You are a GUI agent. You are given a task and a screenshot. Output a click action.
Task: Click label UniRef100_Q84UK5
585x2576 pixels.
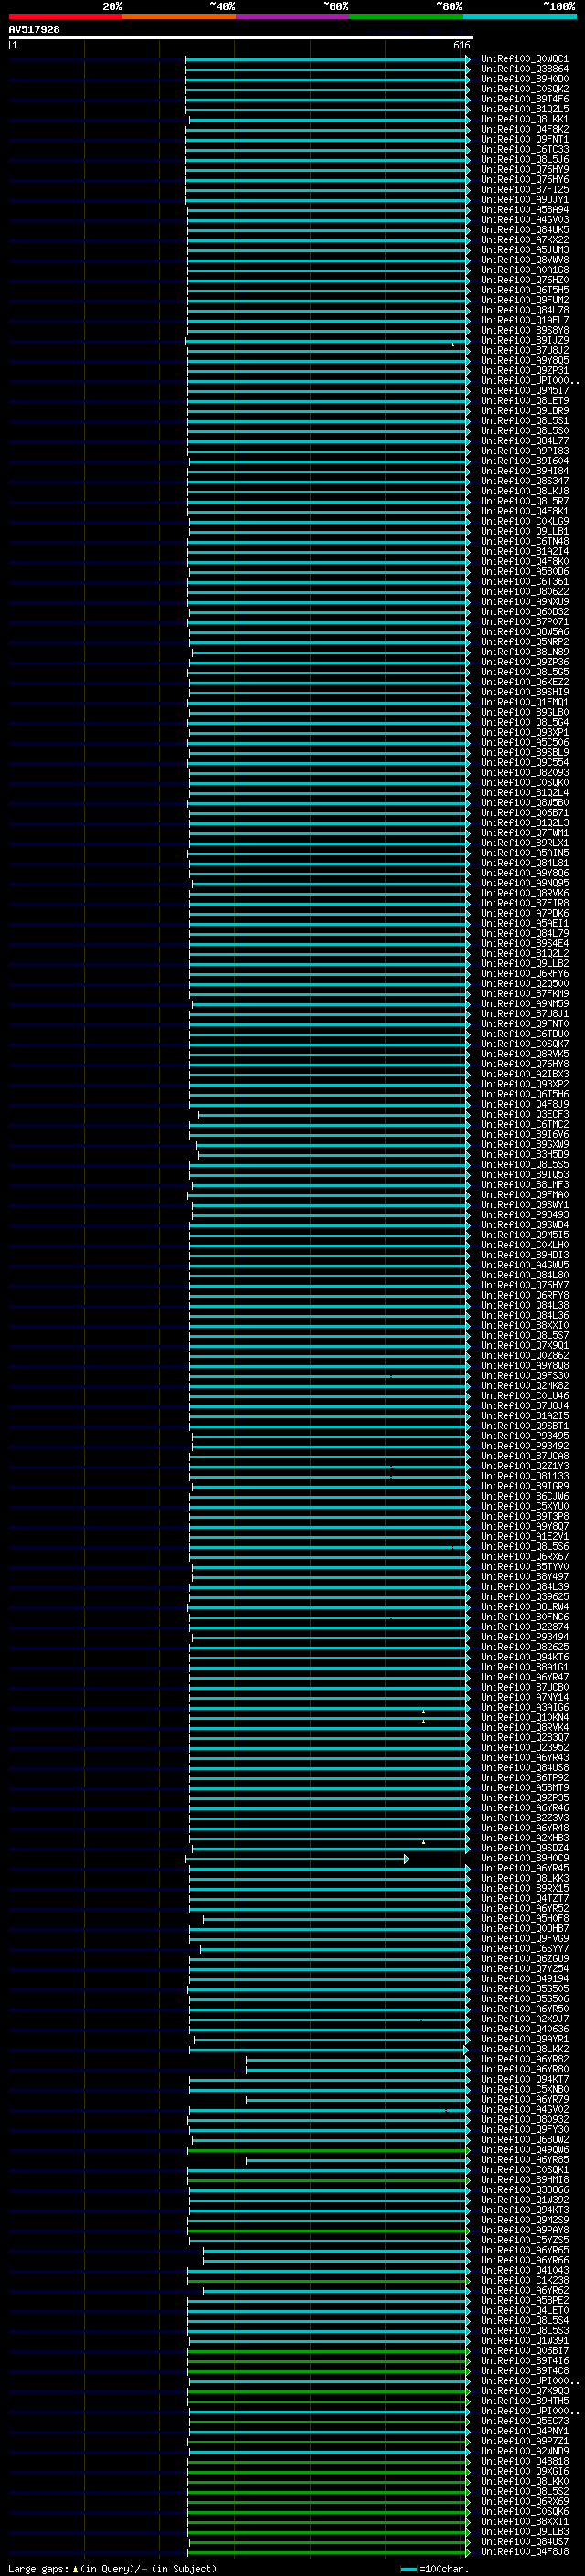pyautogui.click(x=524, y=230)
